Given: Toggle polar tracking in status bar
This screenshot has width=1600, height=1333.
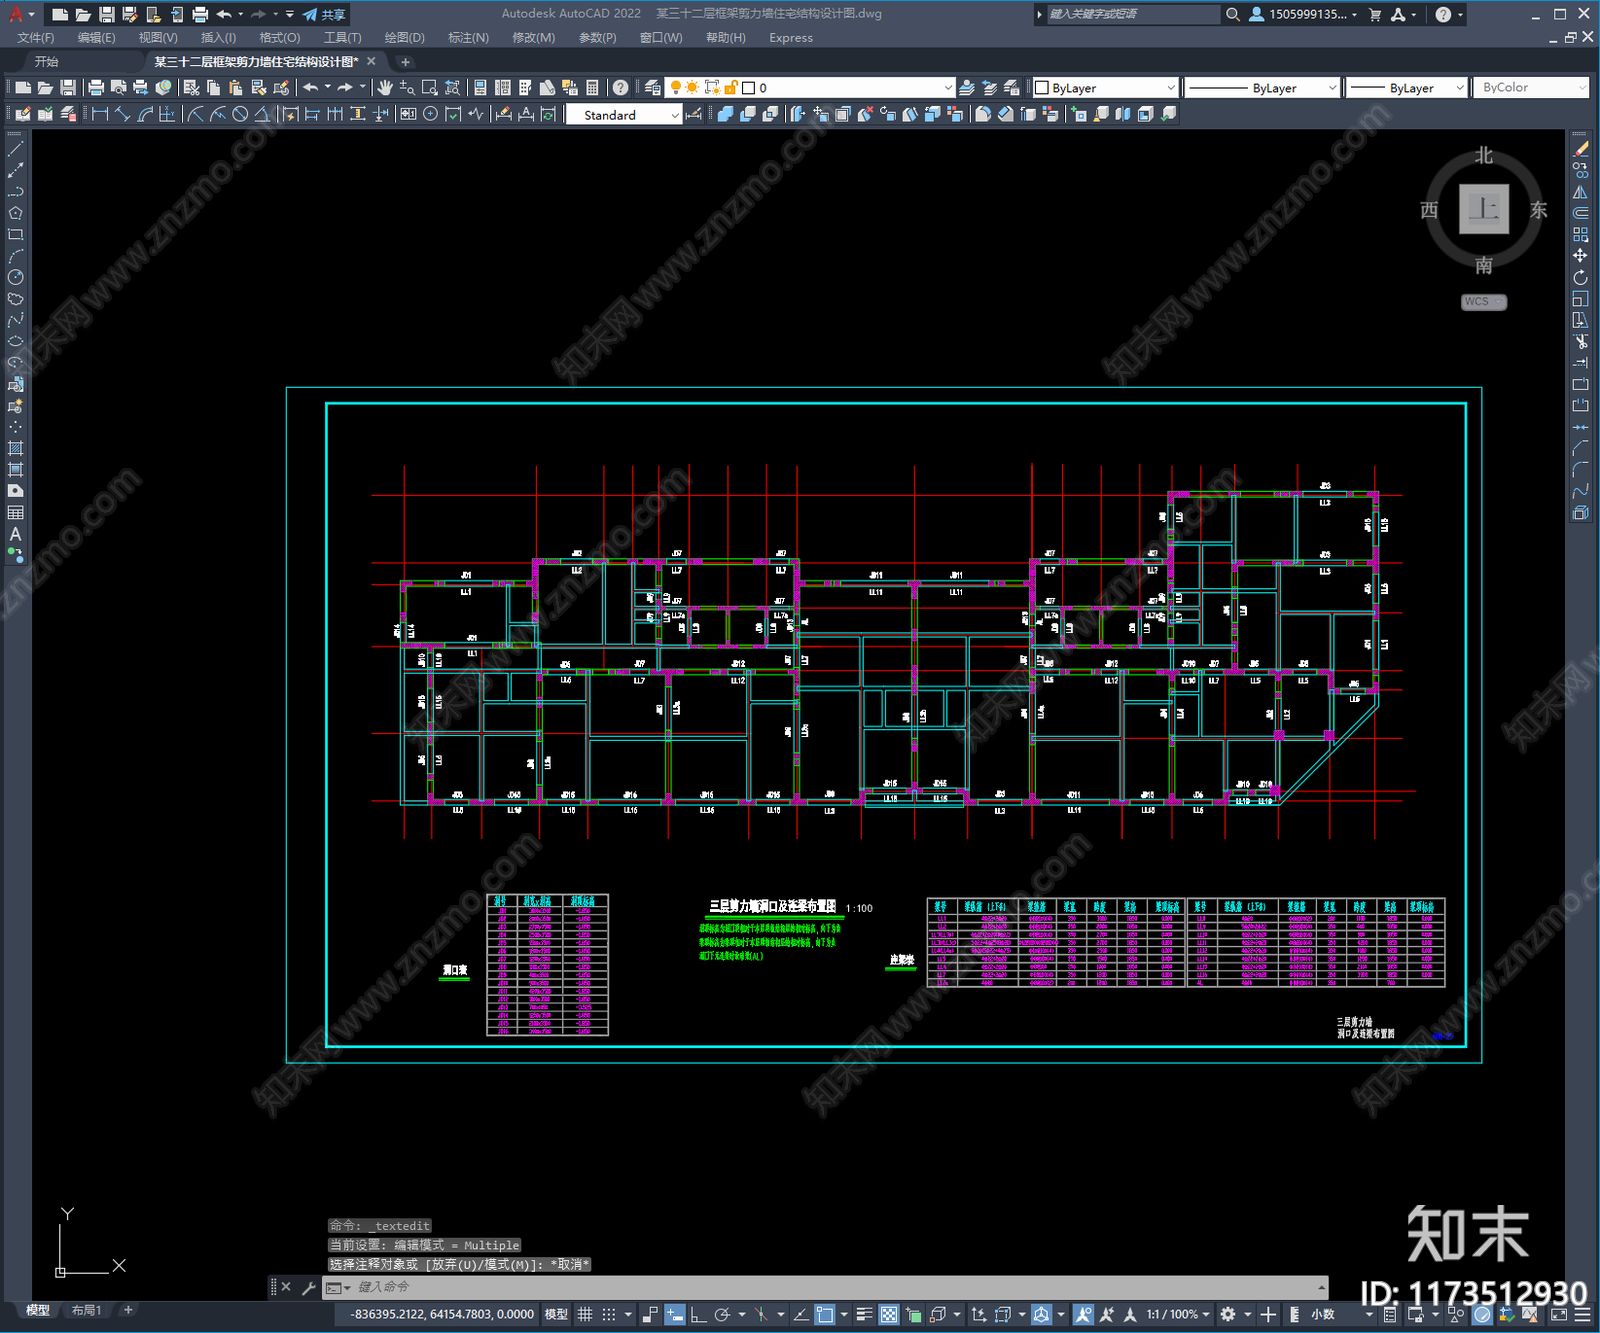Looking at the screenshot, I should pos(722,1314).
